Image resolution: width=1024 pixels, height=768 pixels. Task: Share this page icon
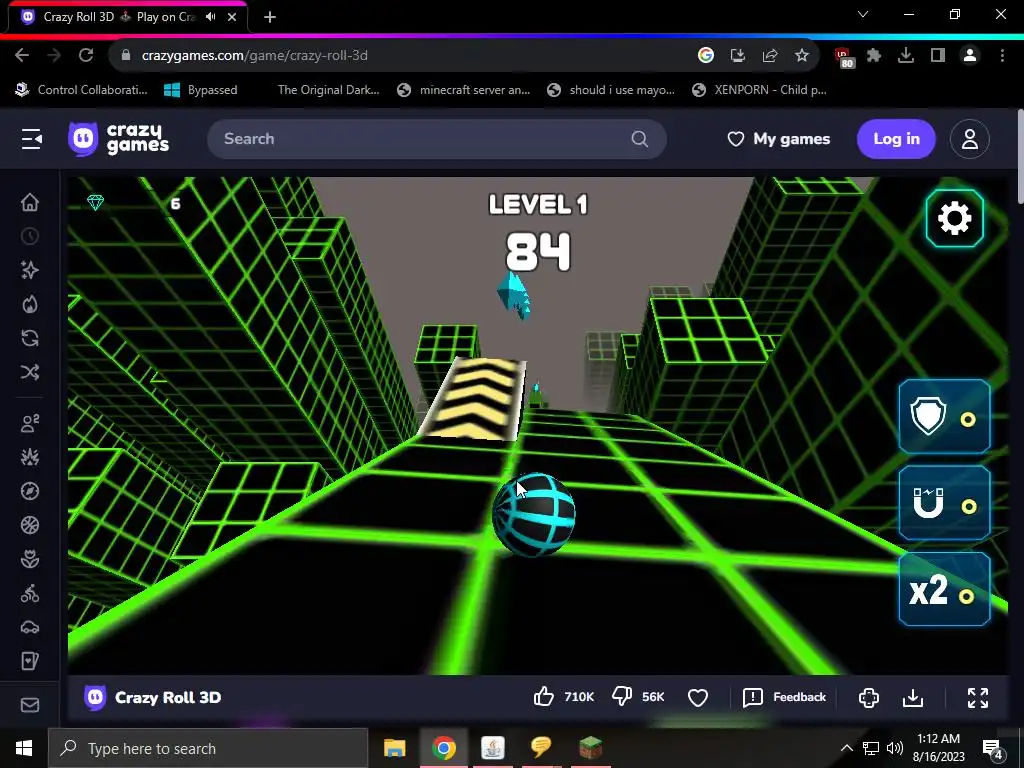coord(770,56)
